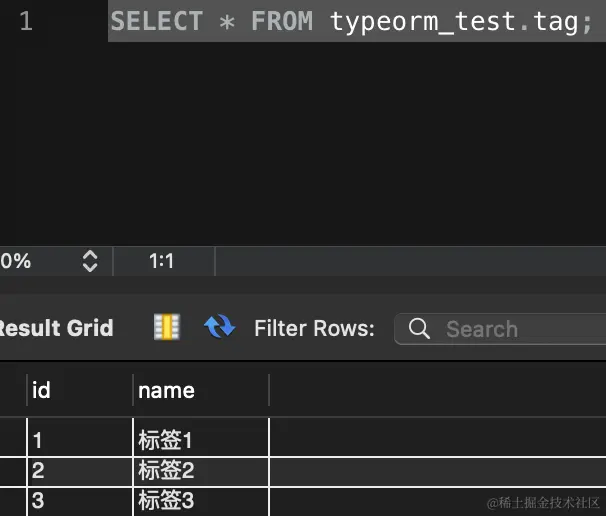The width and height of the screenshot is (606, 516).
Task: Click the magnifier icon in the search box
Action: 420,329
